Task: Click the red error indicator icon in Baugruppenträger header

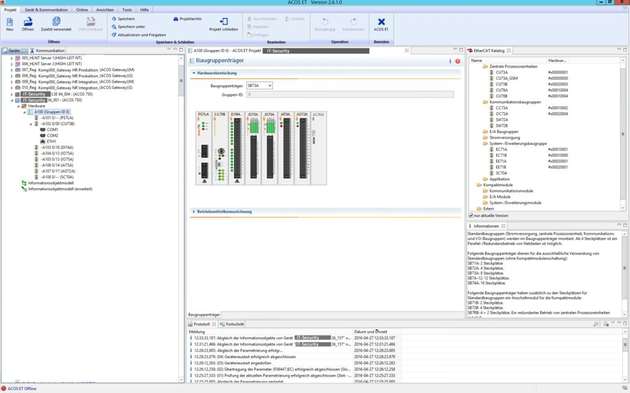Action: click(x=458, y=61)
